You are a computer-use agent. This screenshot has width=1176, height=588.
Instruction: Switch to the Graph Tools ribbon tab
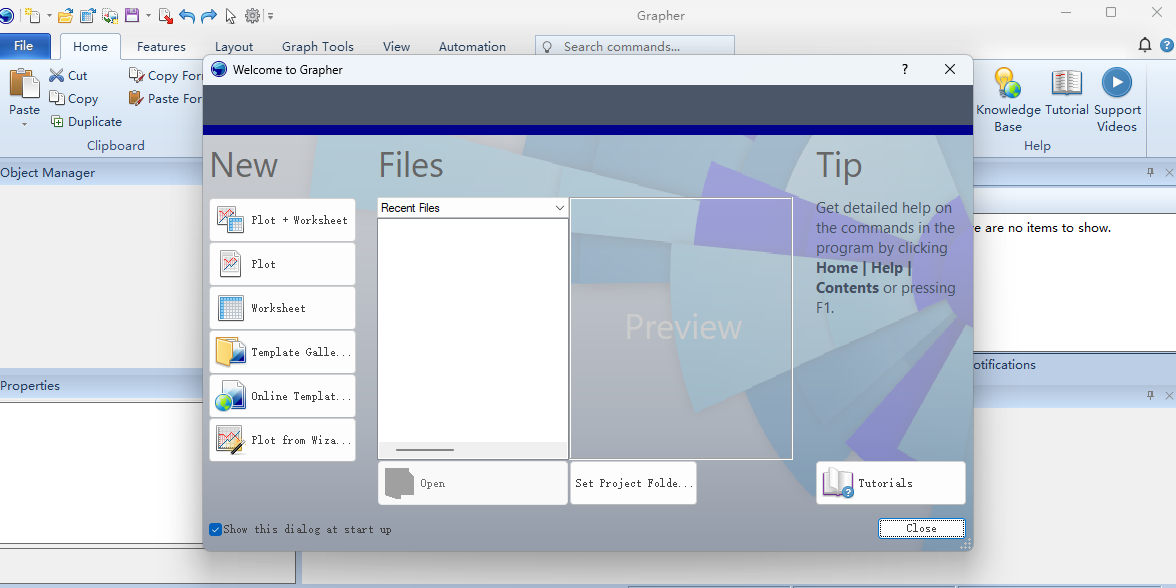(318, 46)
